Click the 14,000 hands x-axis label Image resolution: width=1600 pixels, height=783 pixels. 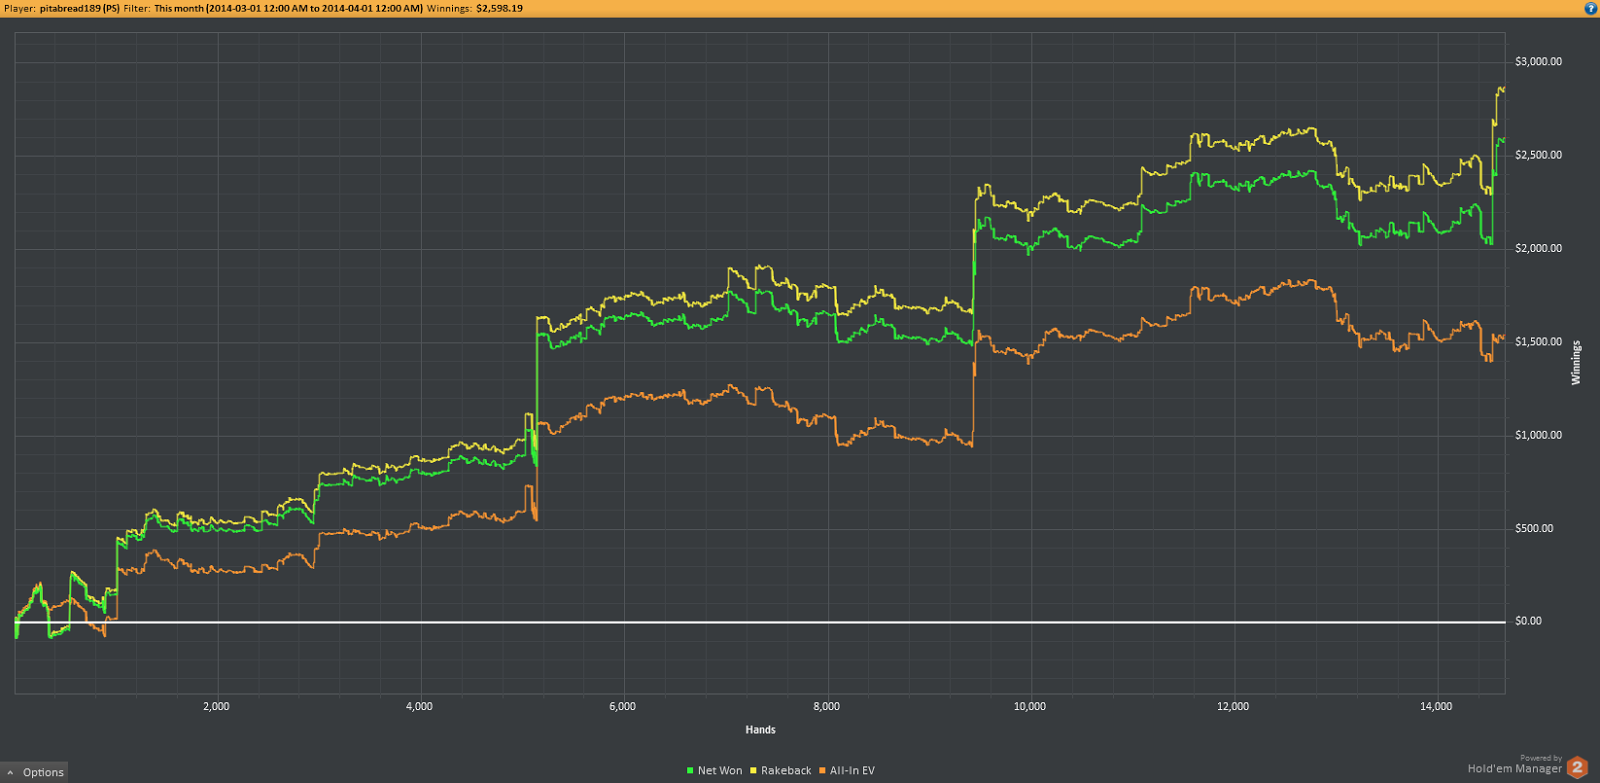pos(1436,707)
